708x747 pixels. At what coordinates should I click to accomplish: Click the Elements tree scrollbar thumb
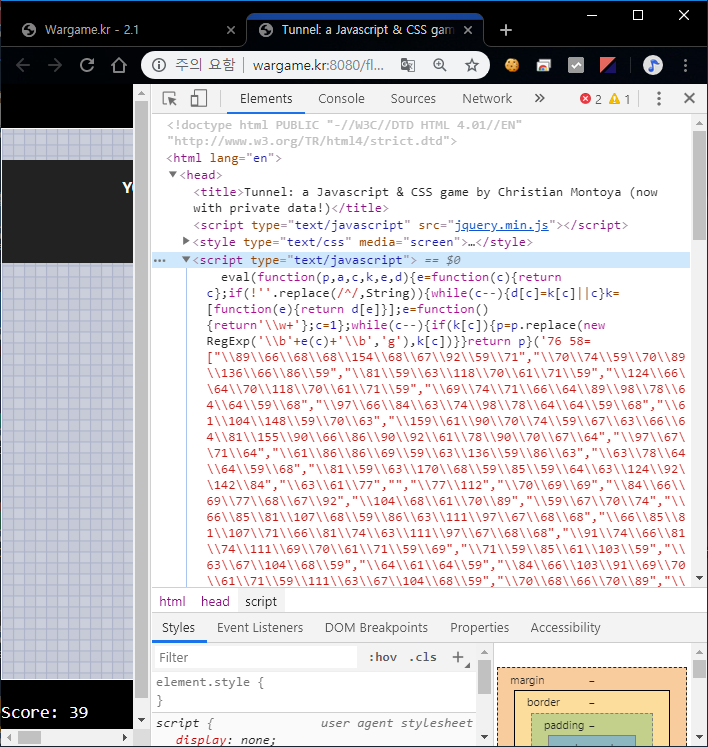(699, 185)
